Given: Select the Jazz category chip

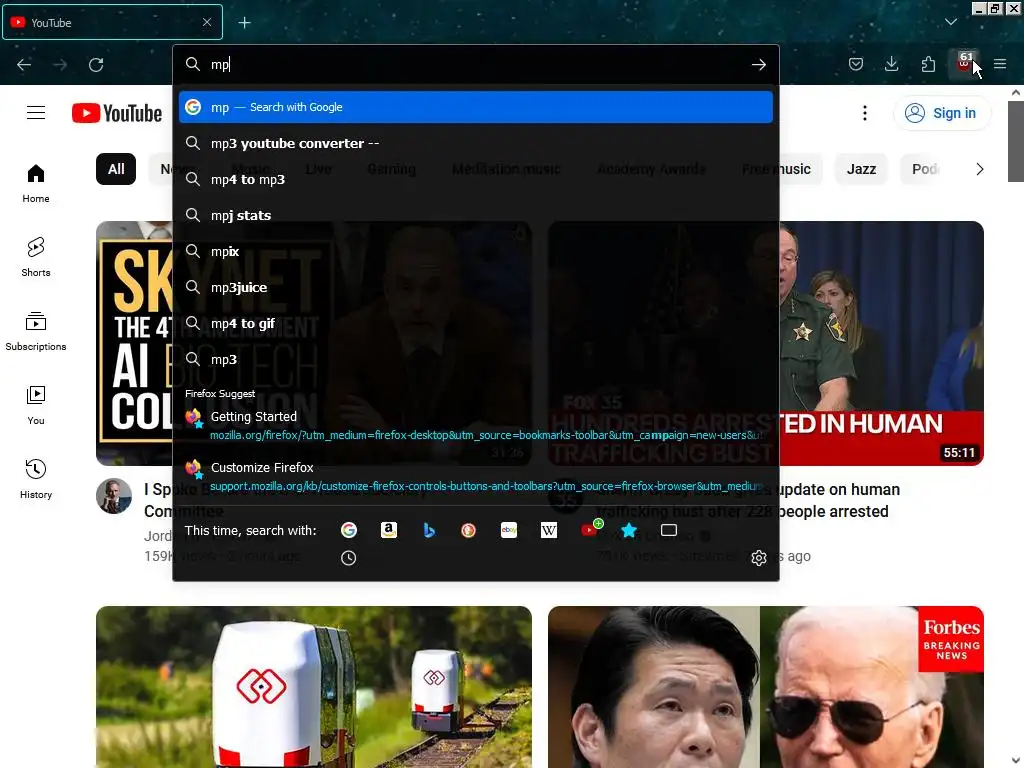Looking at the screenshot, I should (x=861, y=169).
